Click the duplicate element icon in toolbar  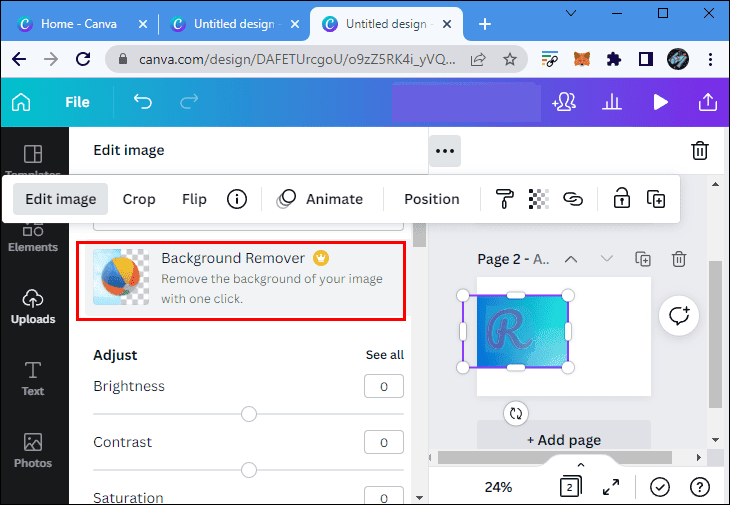pyautogui.click(x=656, y=199)
